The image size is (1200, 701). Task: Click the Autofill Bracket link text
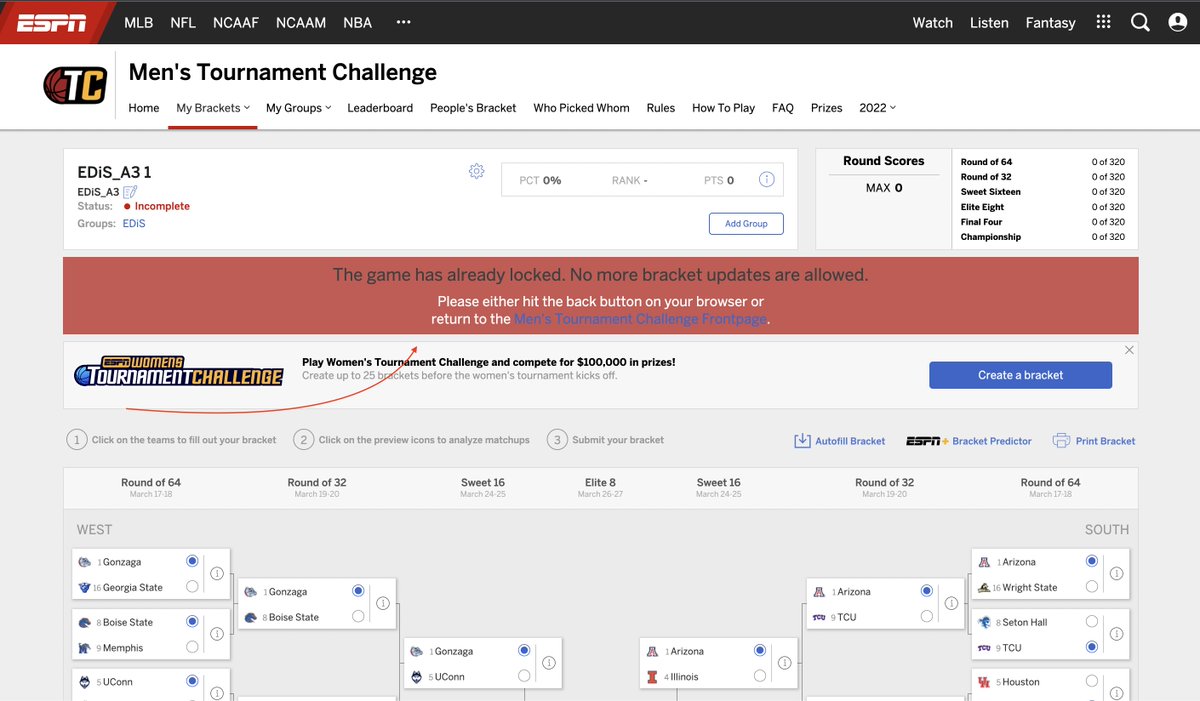point(850,441)
